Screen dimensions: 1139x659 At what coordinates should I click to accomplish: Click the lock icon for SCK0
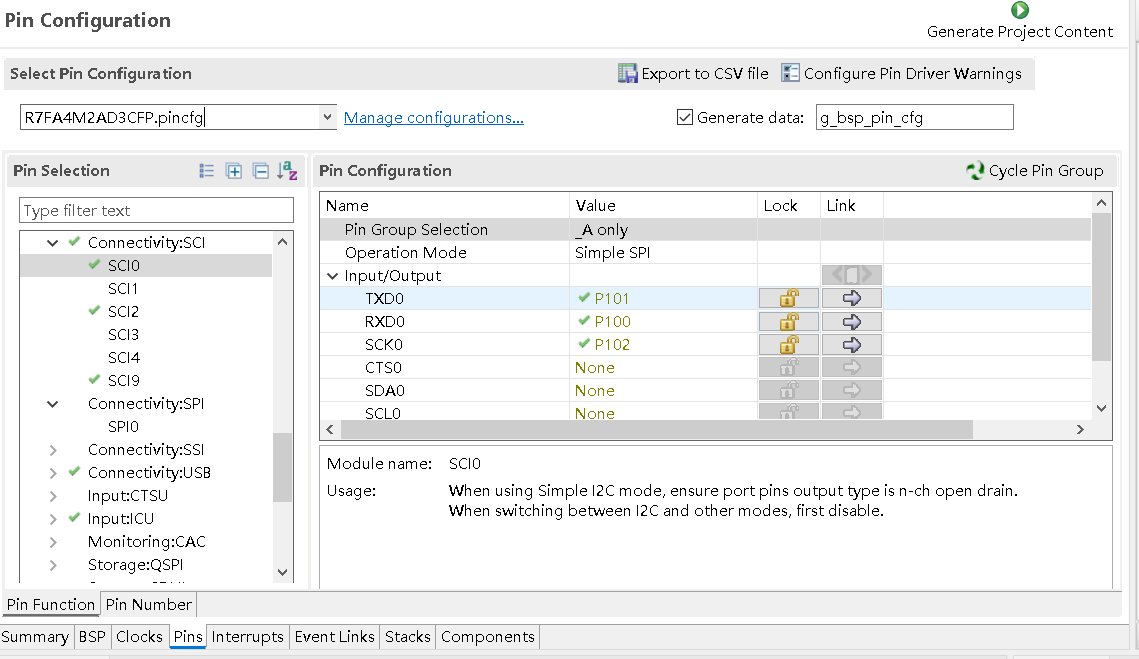tap(789, 344)
